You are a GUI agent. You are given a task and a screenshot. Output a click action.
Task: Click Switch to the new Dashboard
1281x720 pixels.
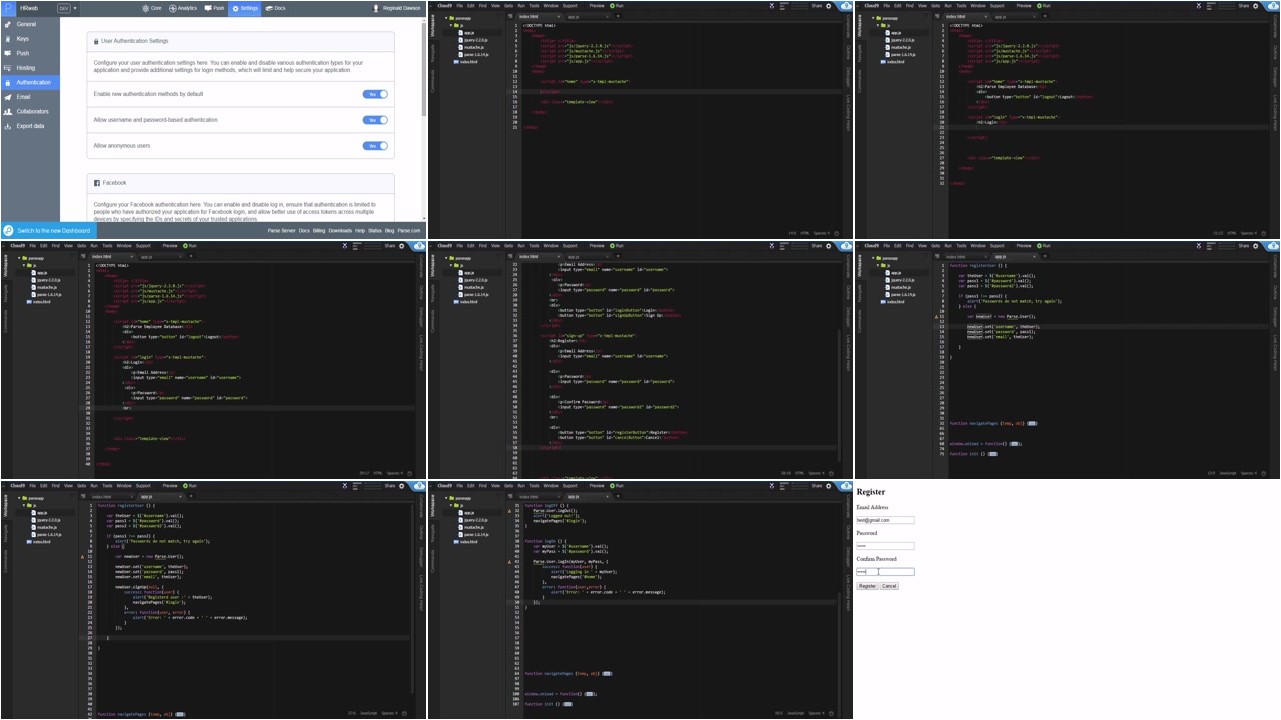48,230
